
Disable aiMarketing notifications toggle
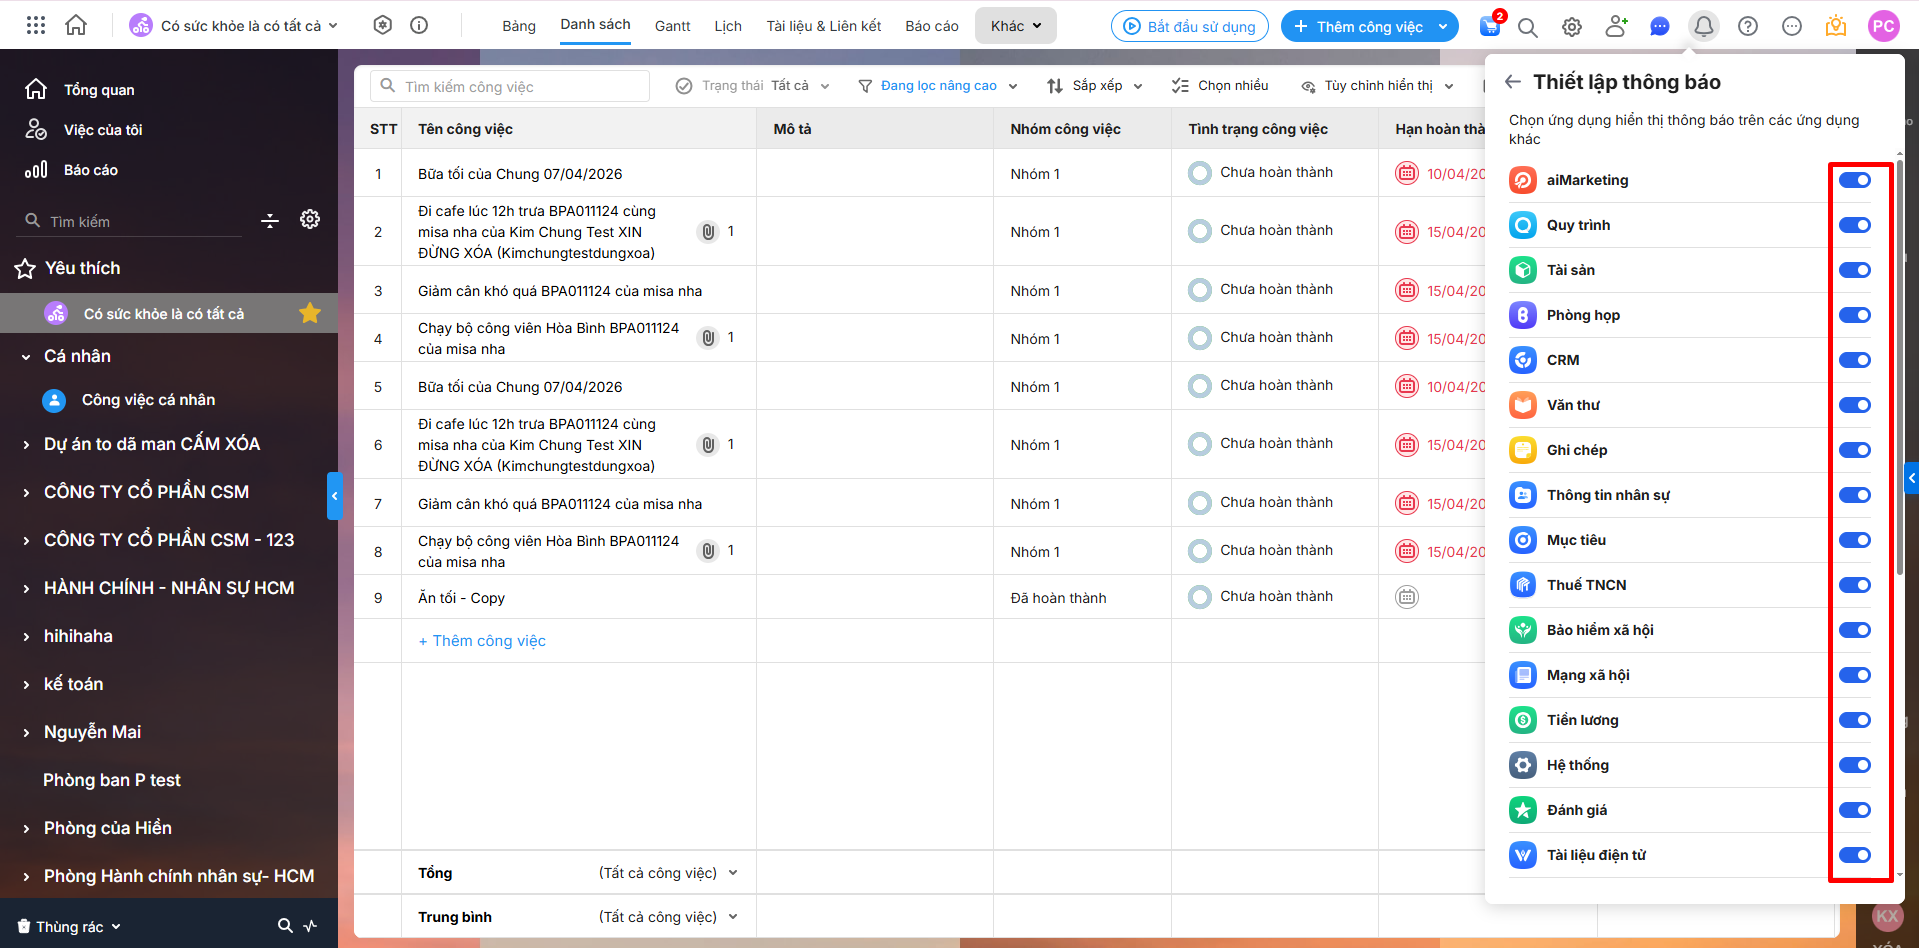coord(1854,180)
